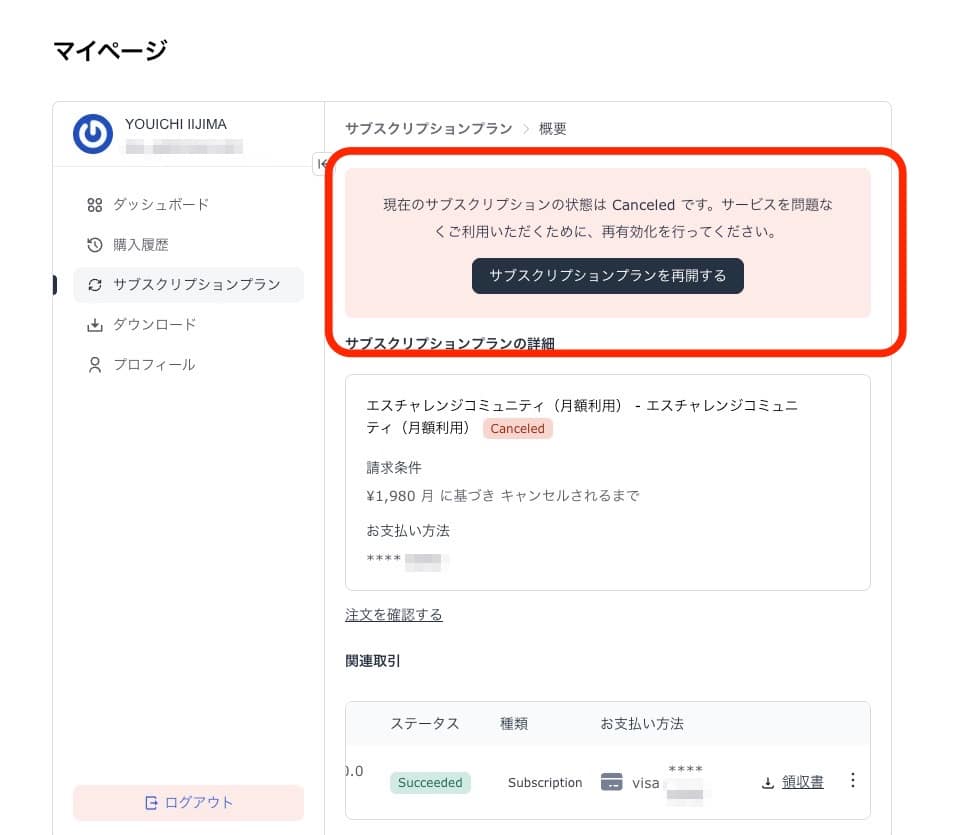Click the download tray icon in sidebar
Screen dimensions: 955x835
[x=94, y=325]
